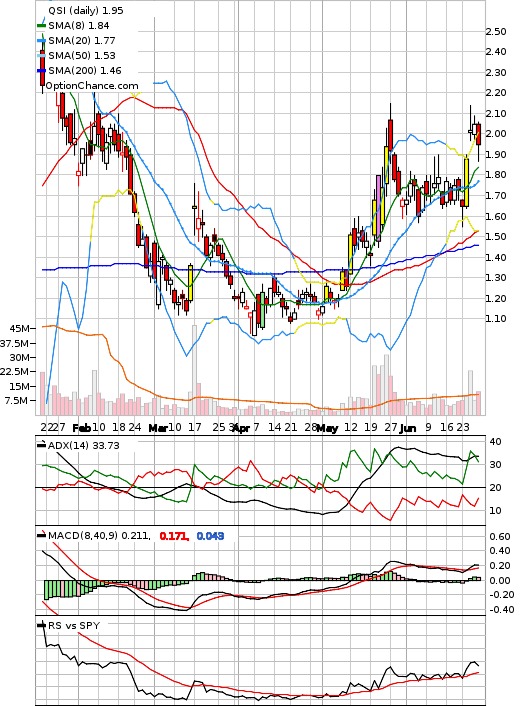Click the 7.5M volume axis label
Viewport: 526px width, 706px height.
point(18,401)
